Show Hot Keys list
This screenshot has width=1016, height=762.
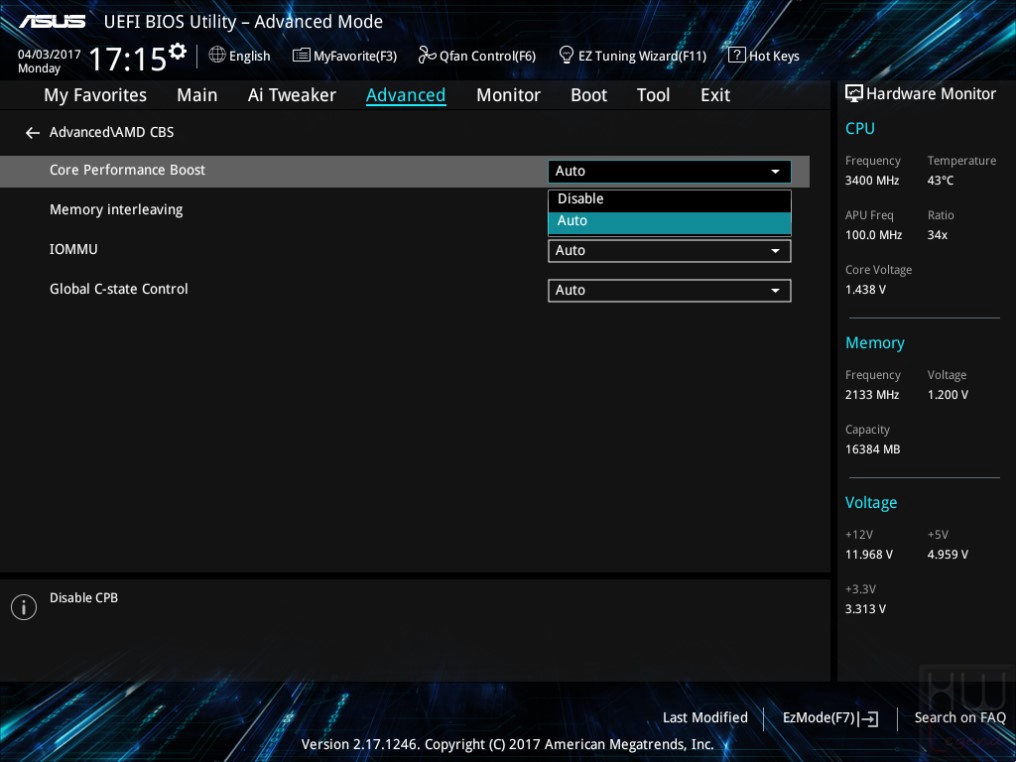(x=774, y=56)
